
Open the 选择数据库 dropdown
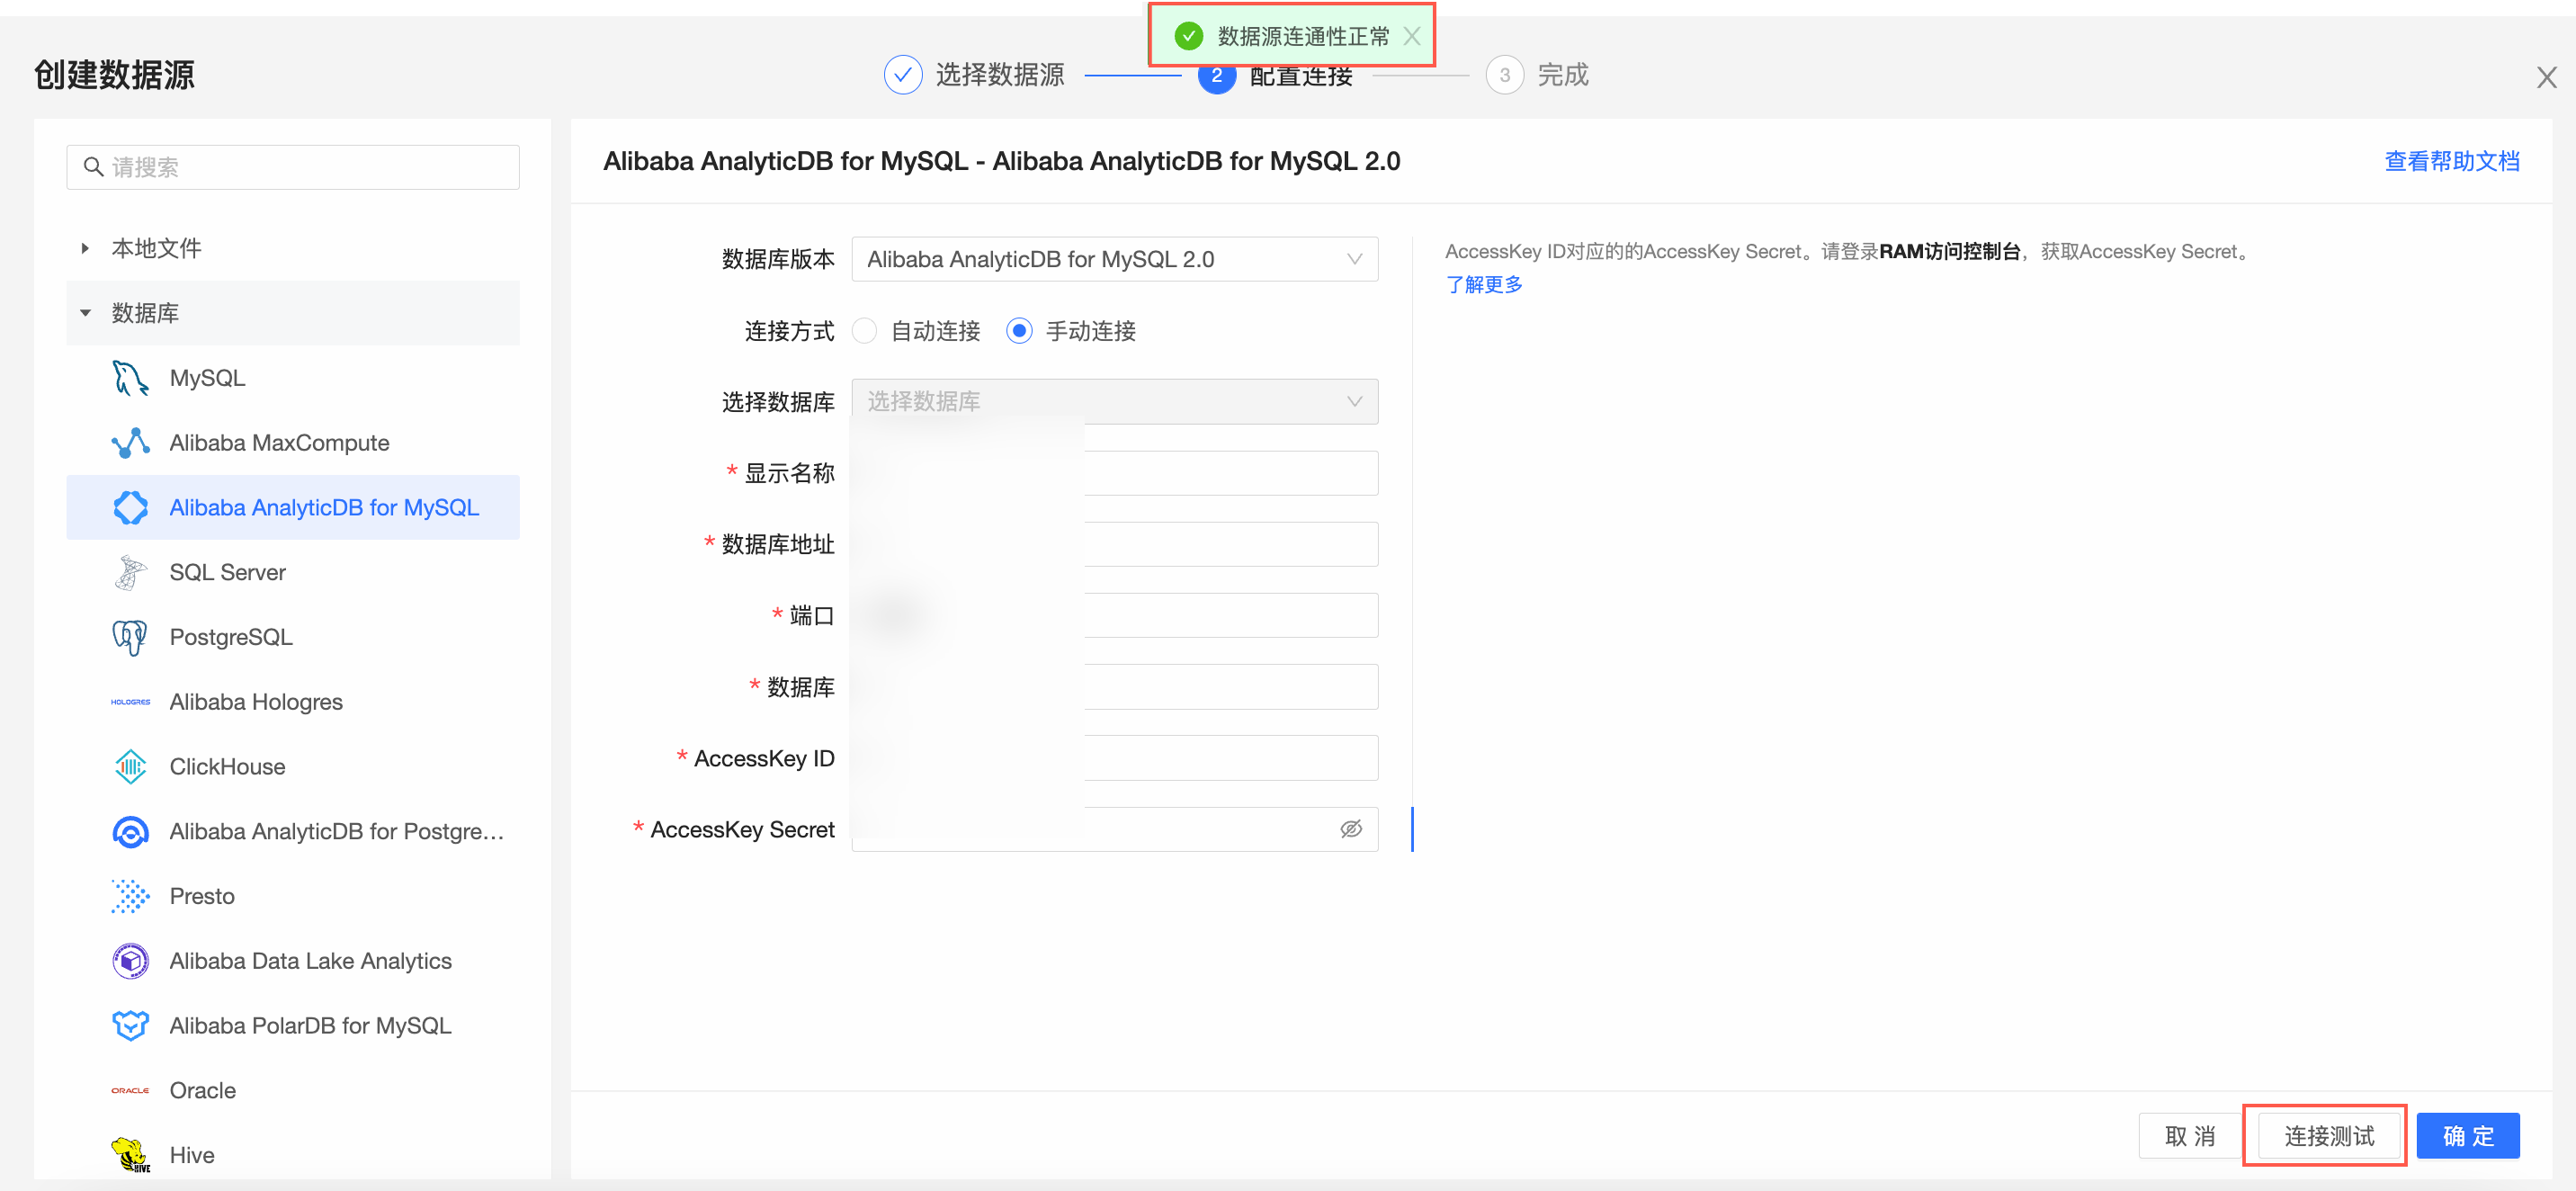[x=1114, y=402]
